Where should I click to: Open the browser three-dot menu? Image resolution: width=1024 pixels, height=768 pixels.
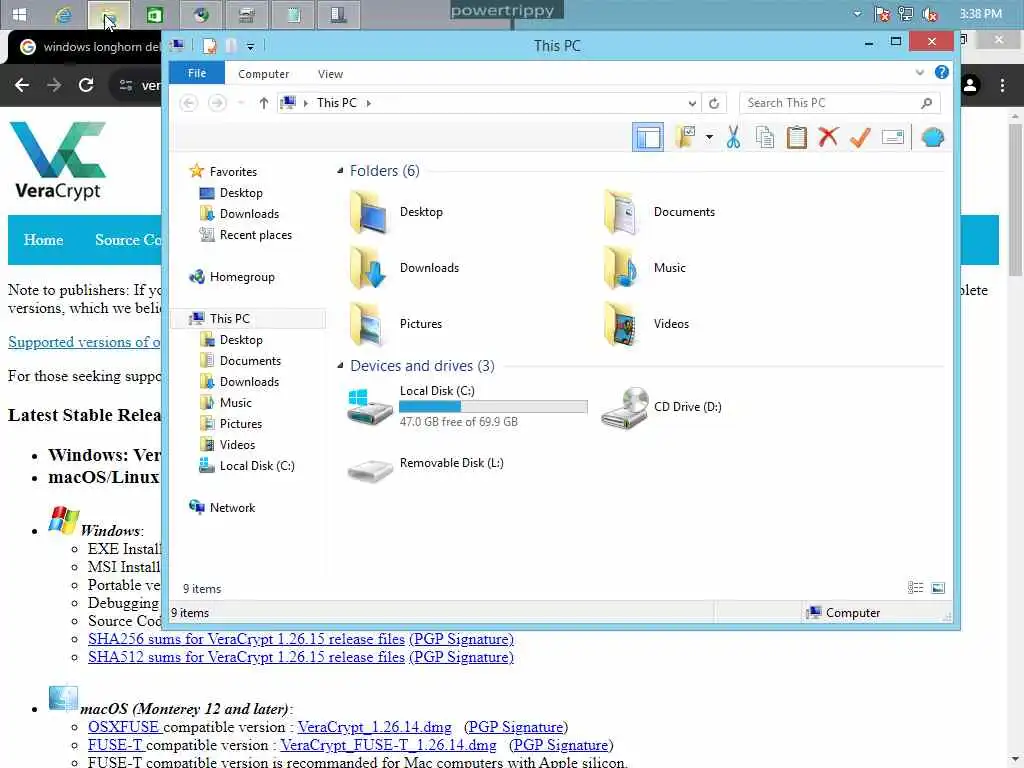pos(1002,85)
